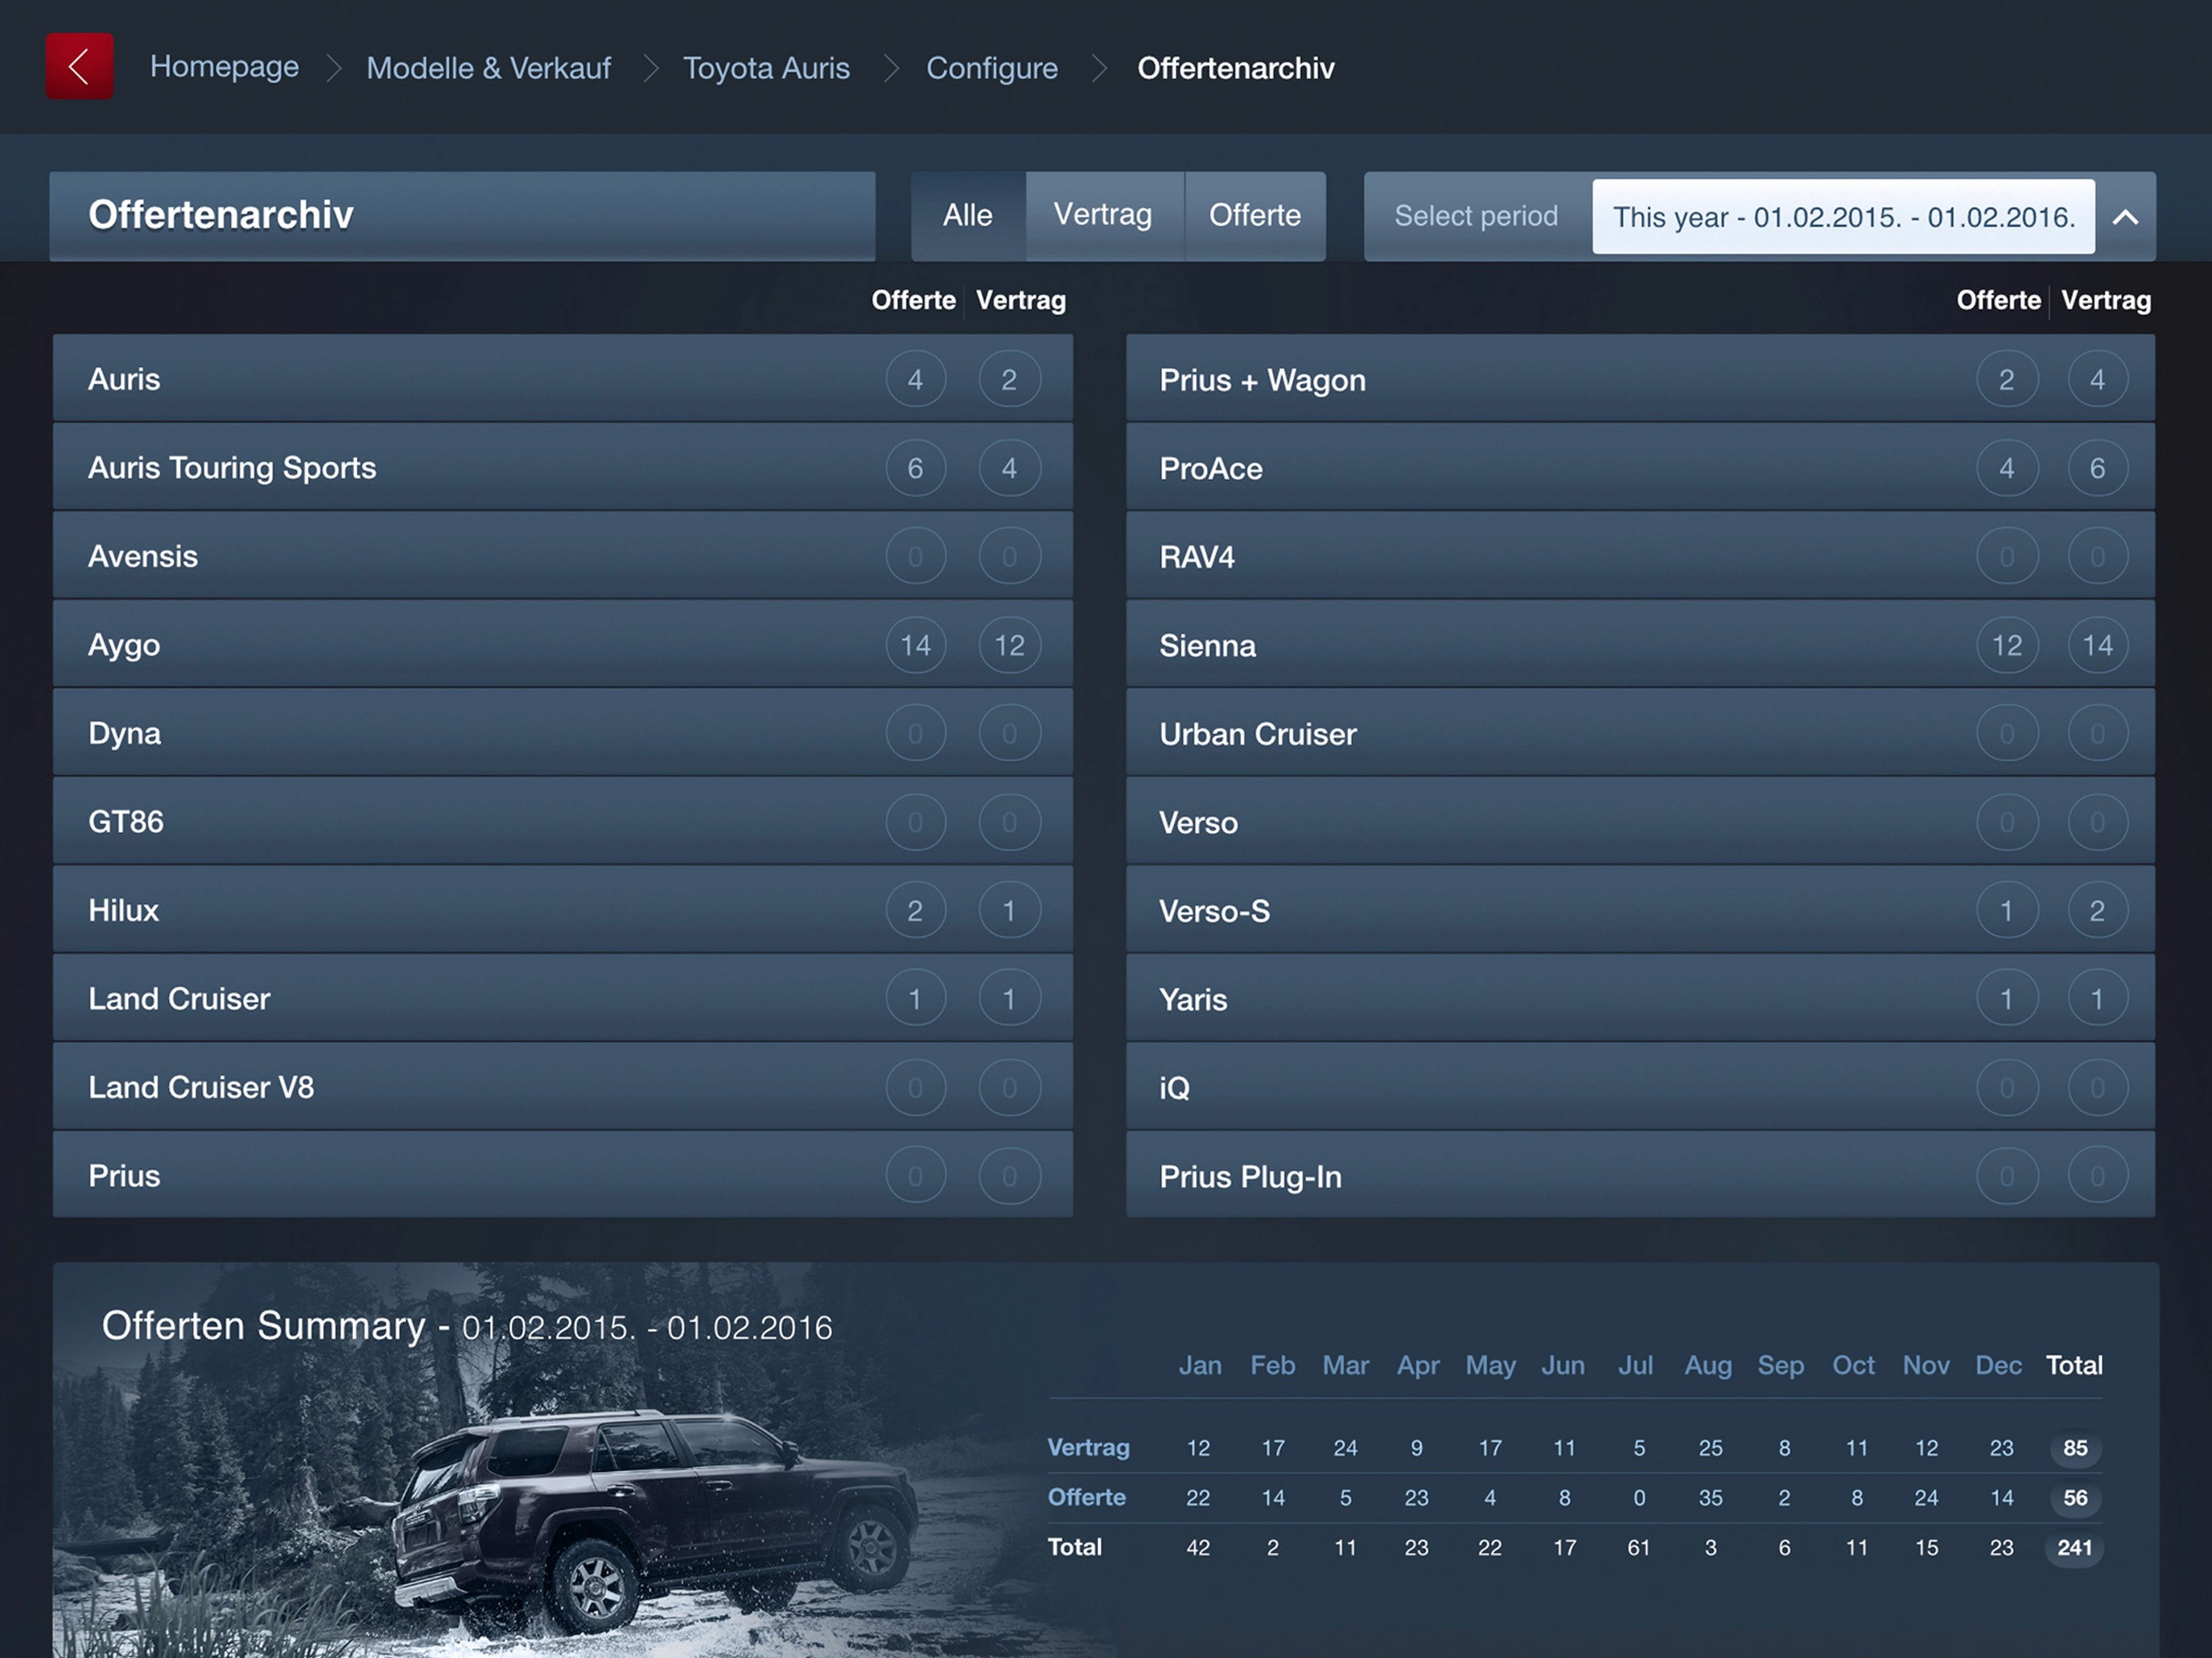Click the Configure breadcrumb link
The image size is (2212, 1658).
click(991, 68)
